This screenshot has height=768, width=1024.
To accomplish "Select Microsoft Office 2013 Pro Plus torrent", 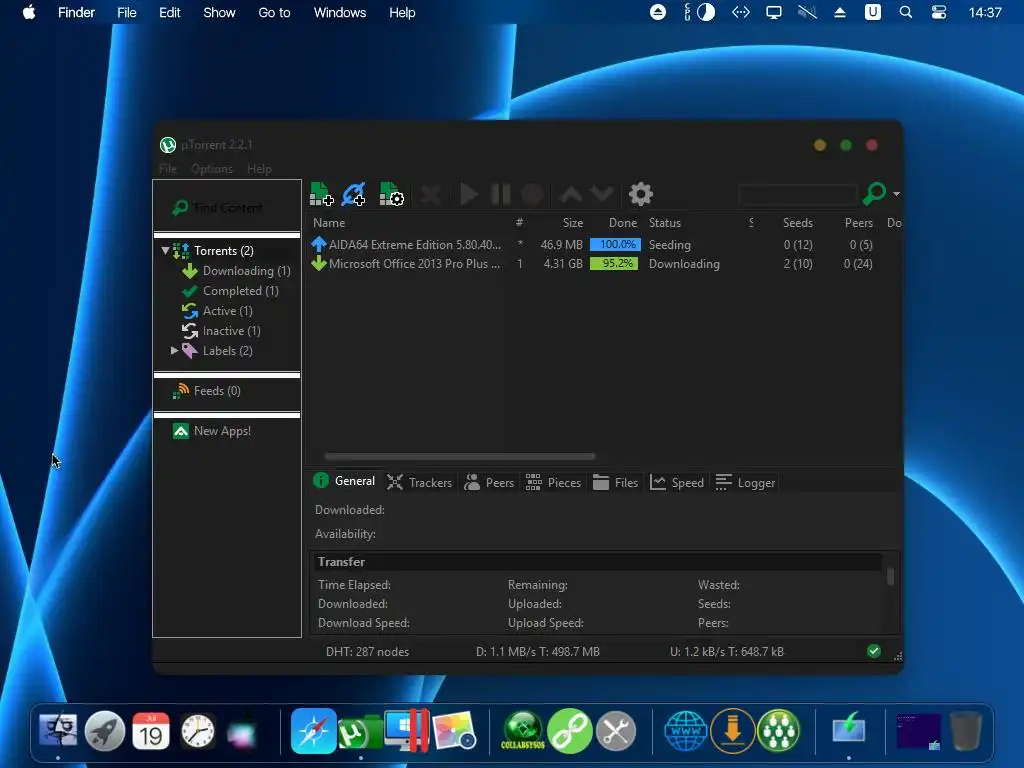I will point(414,264).
